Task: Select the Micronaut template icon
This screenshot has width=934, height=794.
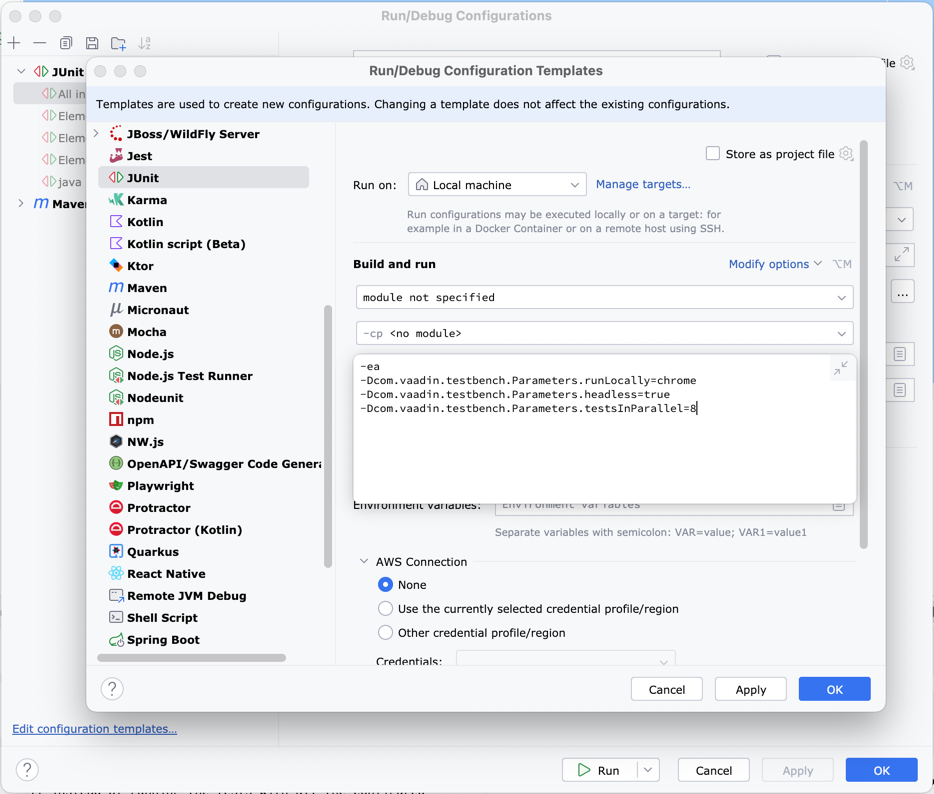Action: (x=116, y=310)
